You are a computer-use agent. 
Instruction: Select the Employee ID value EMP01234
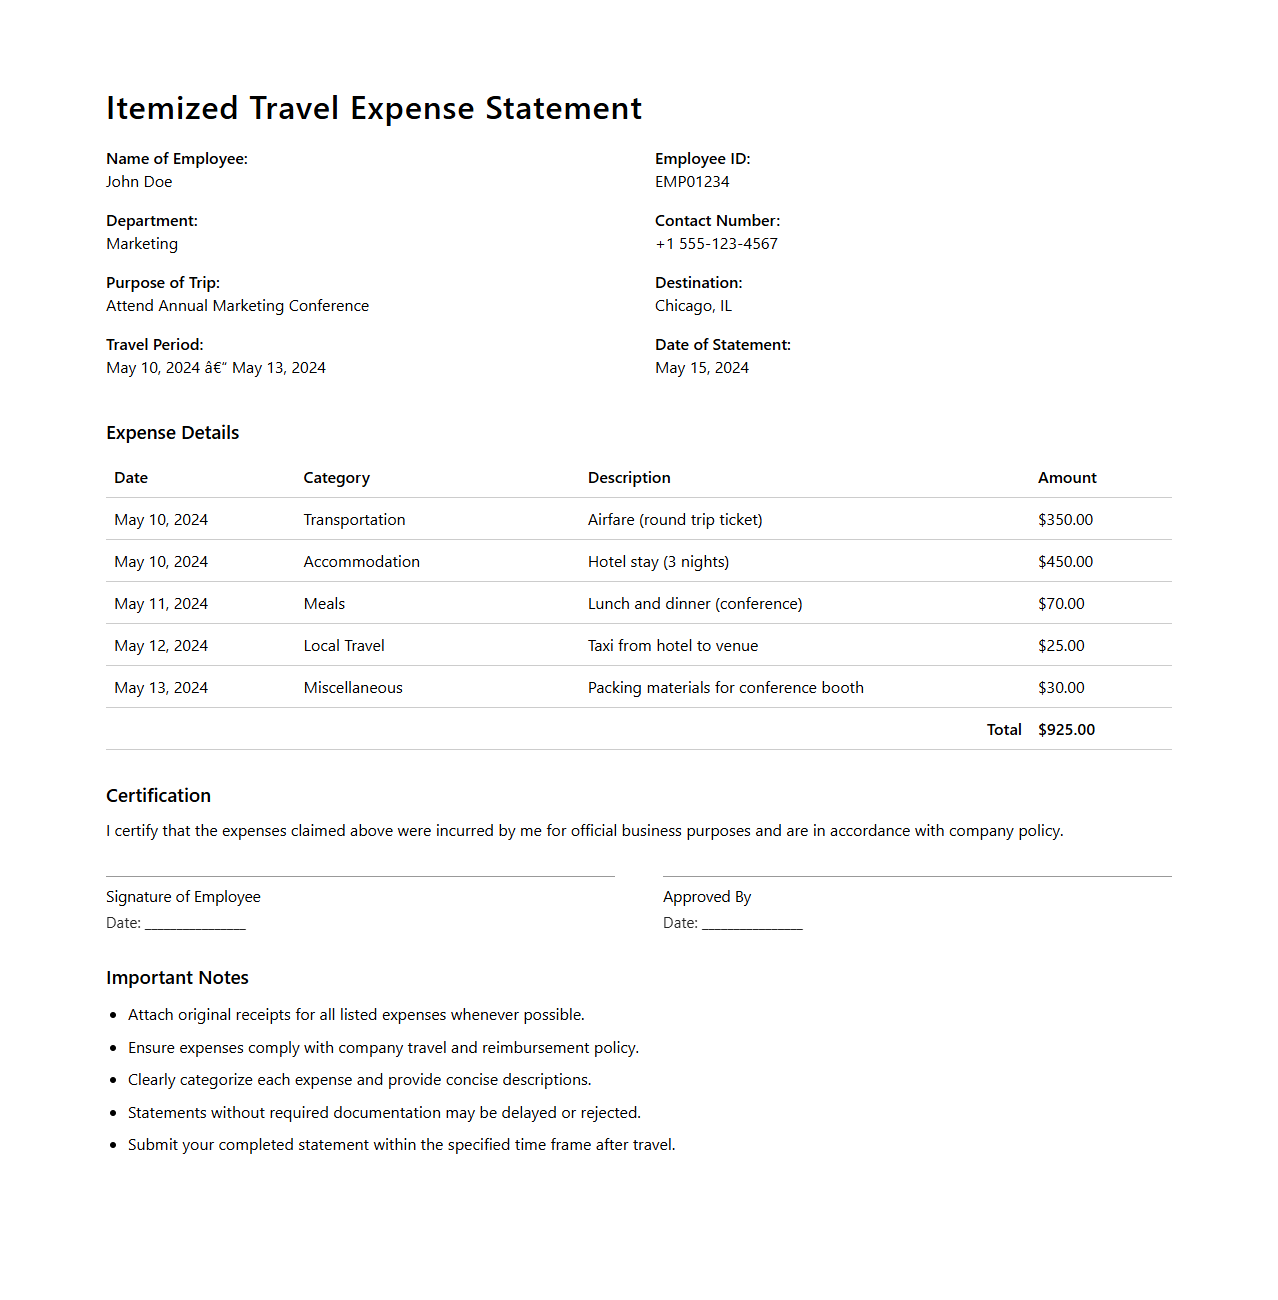pos(692,182)
